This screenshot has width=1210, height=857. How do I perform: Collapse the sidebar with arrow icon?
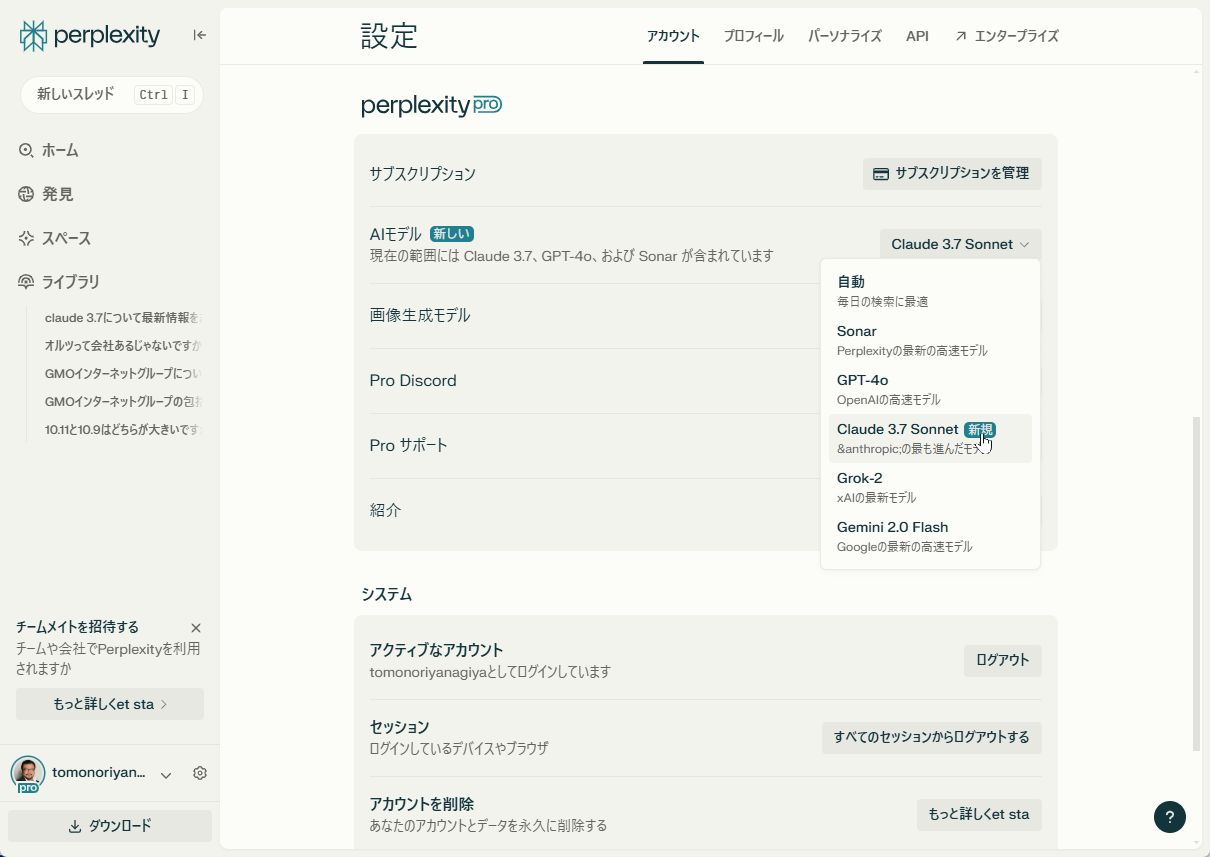click(x=200, y=35)
